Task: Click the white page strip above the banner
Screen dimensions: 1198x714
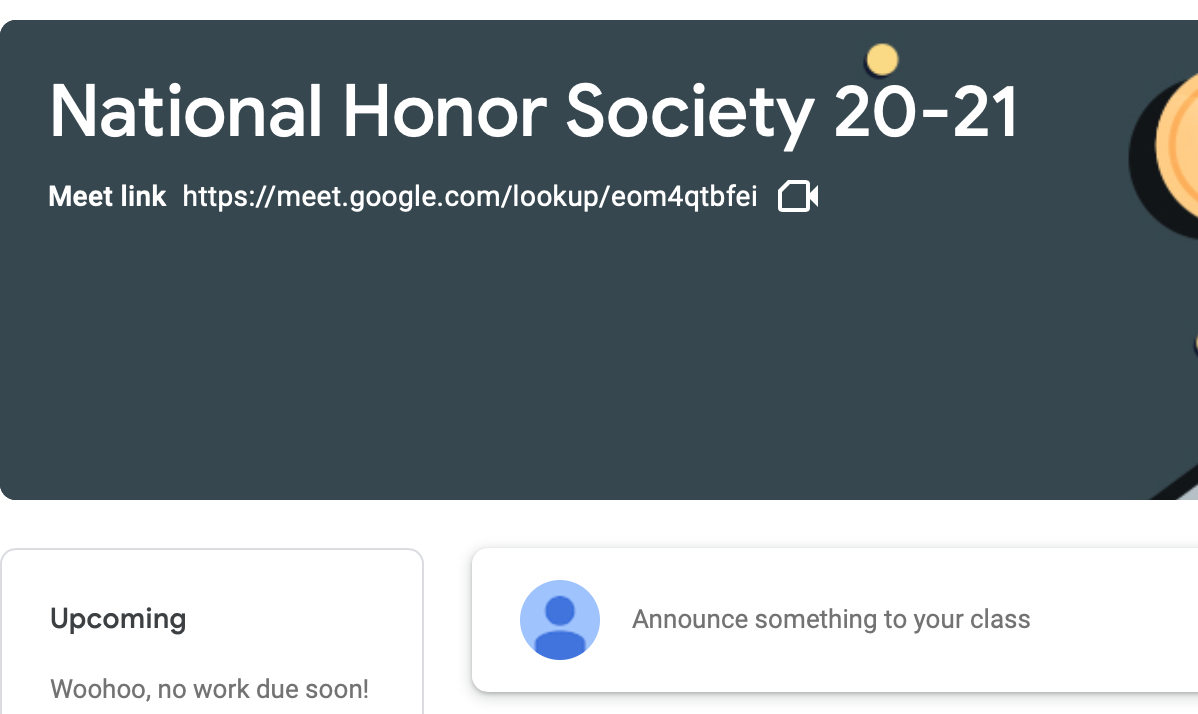Action: (x=600, y=9)
